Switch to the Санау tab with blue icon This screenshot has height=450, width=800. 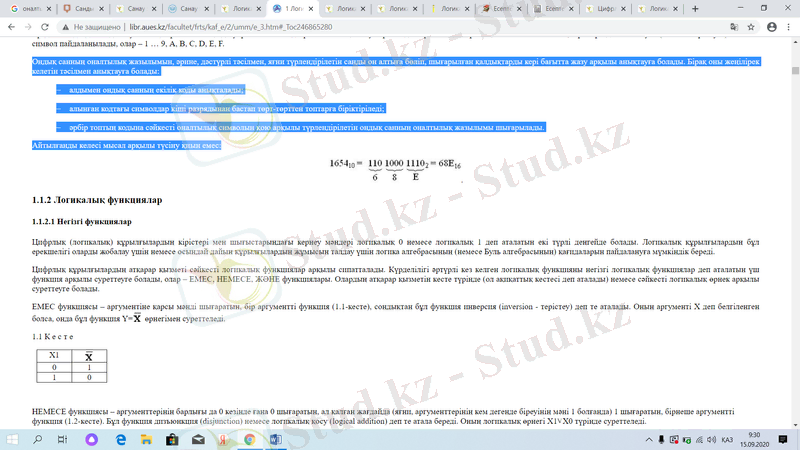[188, 9]
